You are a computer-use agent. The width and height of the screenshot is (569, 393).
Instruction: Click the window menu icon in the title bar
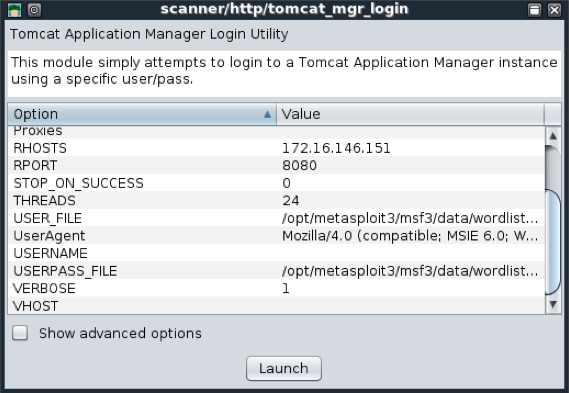(15, 10)
